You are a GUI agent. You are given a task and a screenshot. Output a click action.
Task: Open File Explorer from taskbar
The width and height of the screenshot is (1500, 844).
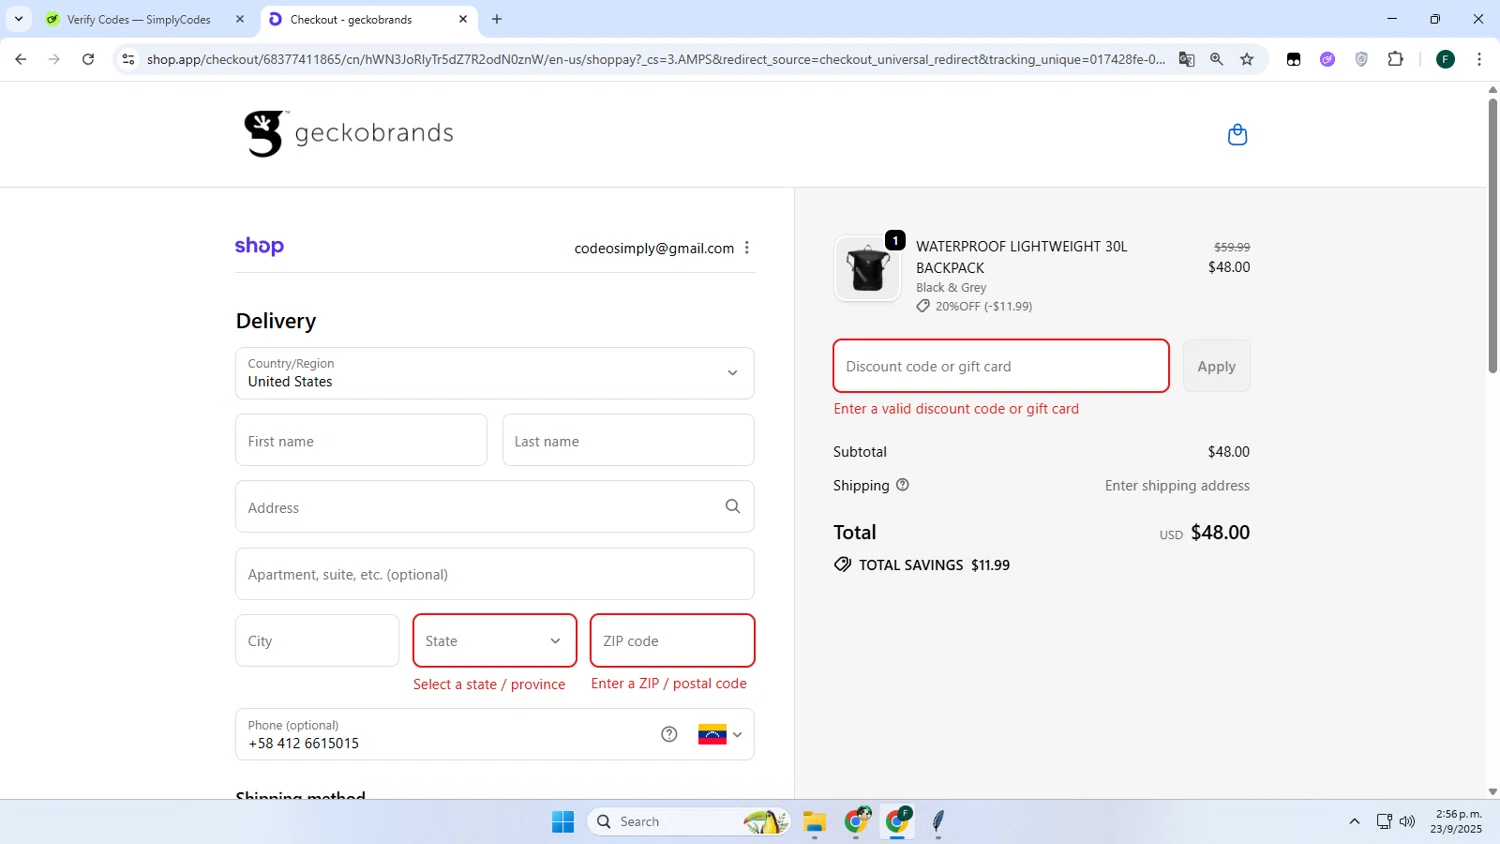tap(814, 821)
